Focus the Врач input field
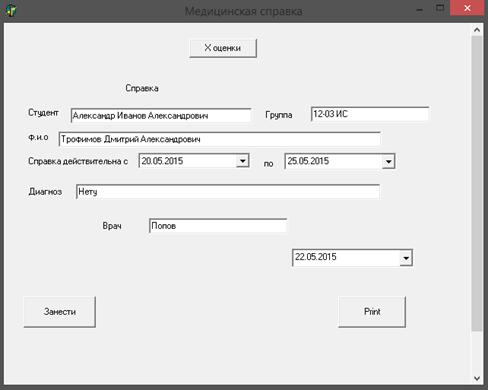 coord(218,226)
